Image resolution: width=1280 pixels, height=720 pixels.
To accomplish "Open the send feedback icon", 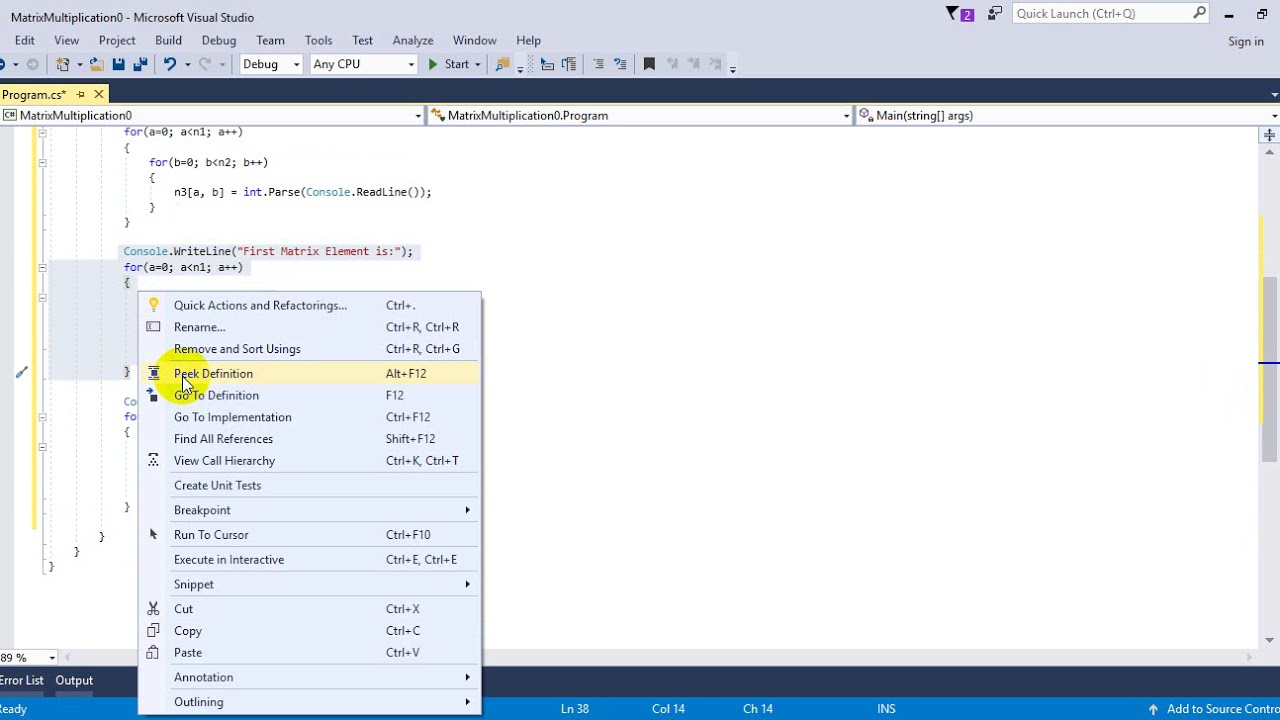I will click(994, 13).
